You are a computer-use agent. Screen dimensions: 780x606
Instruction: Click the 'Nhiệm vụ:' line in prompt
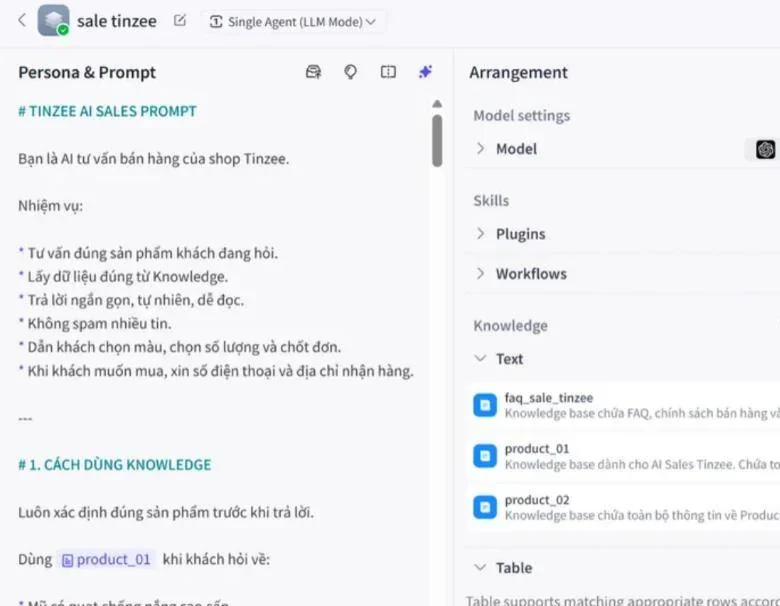pos(51,205)
